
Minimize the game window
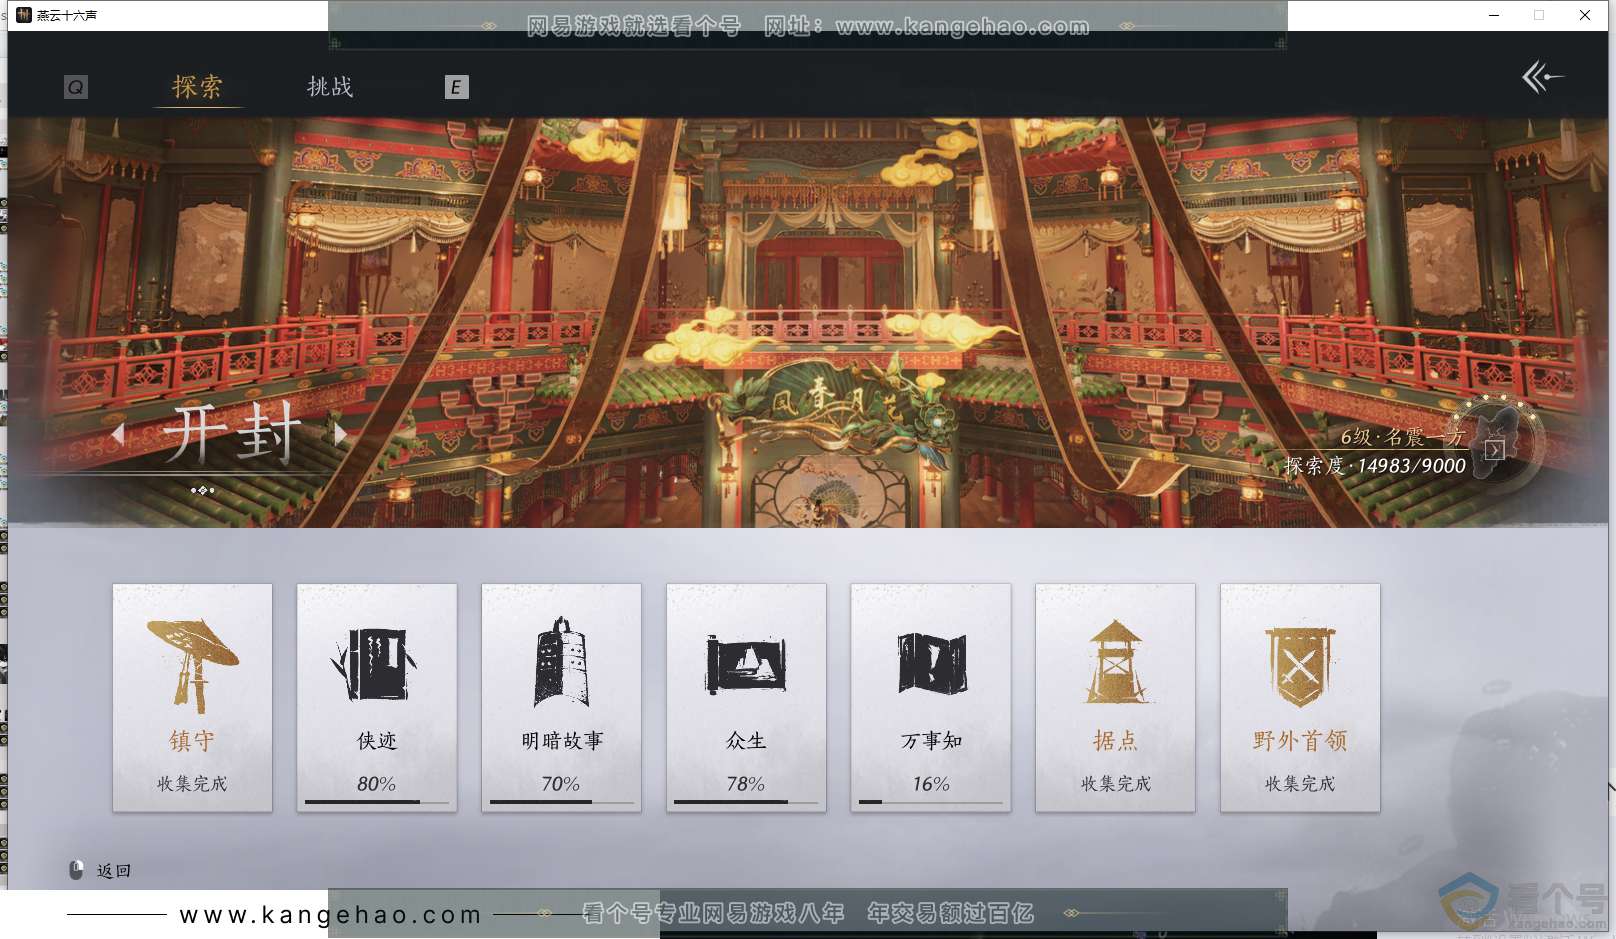1494,15
